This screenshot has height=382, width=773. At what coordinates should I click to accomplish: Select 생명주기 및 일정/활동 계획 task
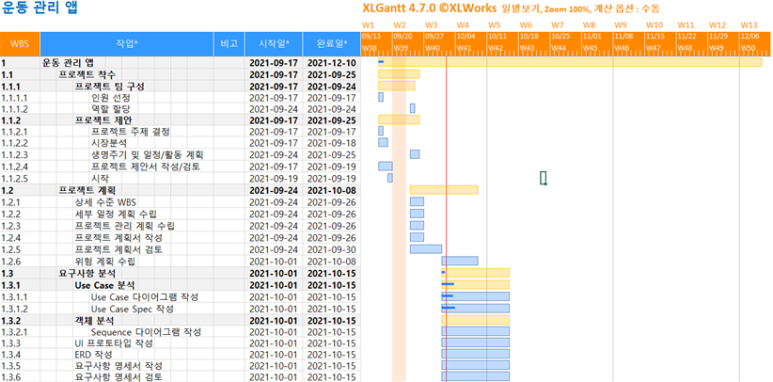[147, 154]
